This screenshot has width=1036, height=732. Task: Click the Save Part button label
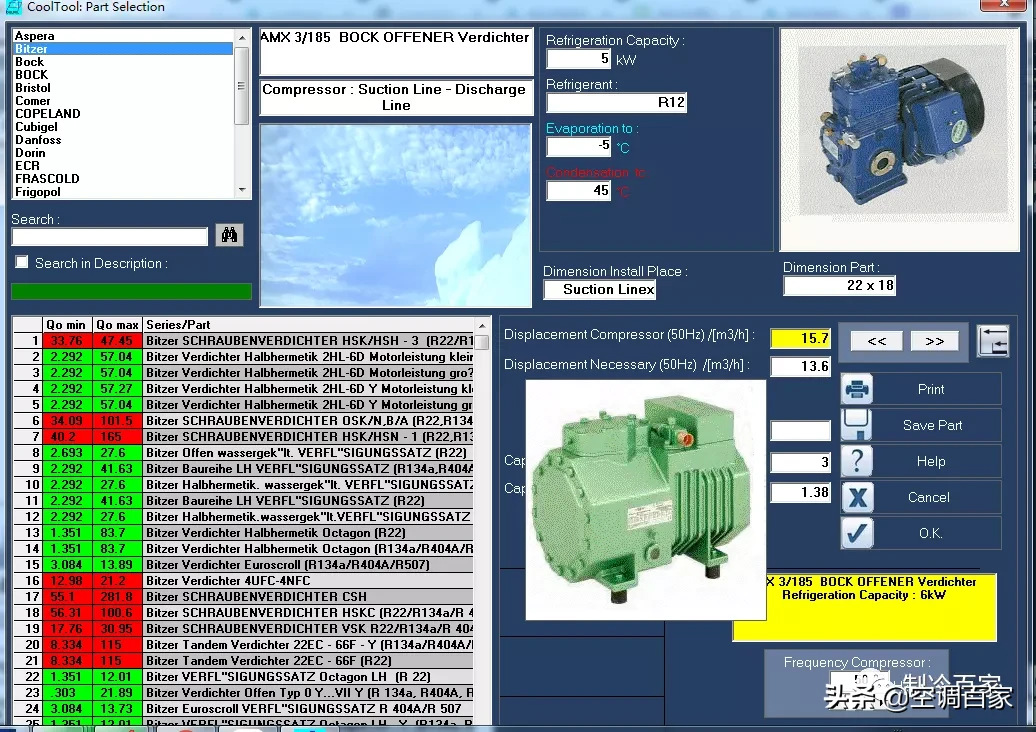pos(932,425)
